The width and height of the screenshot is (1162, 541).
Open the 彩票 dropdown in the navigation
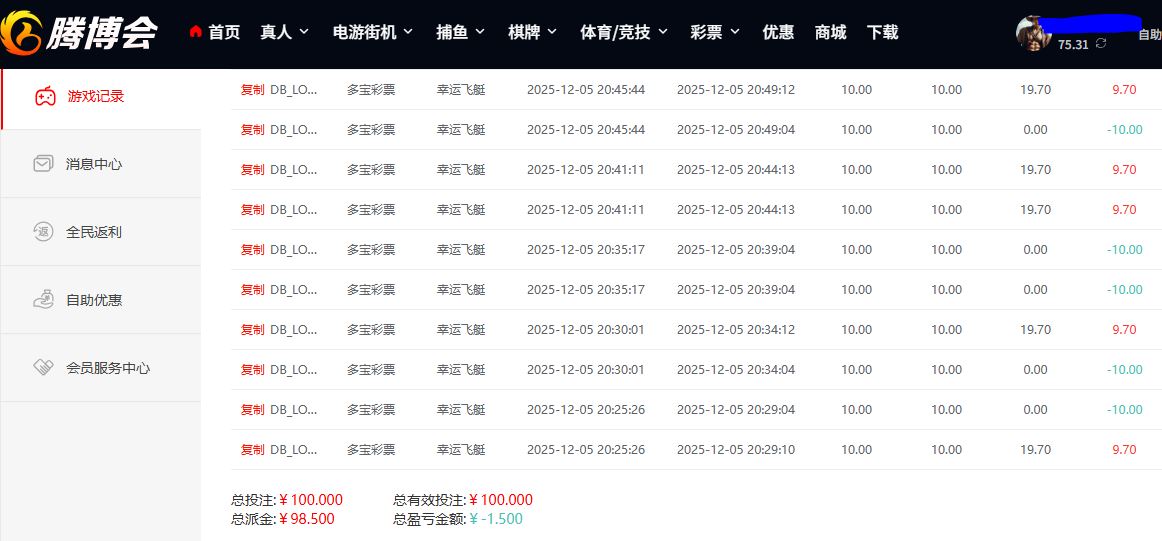tap(715, 32)
